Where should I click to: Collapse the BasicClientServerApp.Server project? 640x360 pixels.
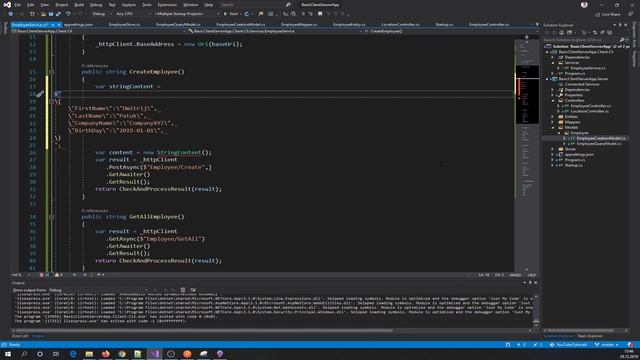(x=547, y=79)
